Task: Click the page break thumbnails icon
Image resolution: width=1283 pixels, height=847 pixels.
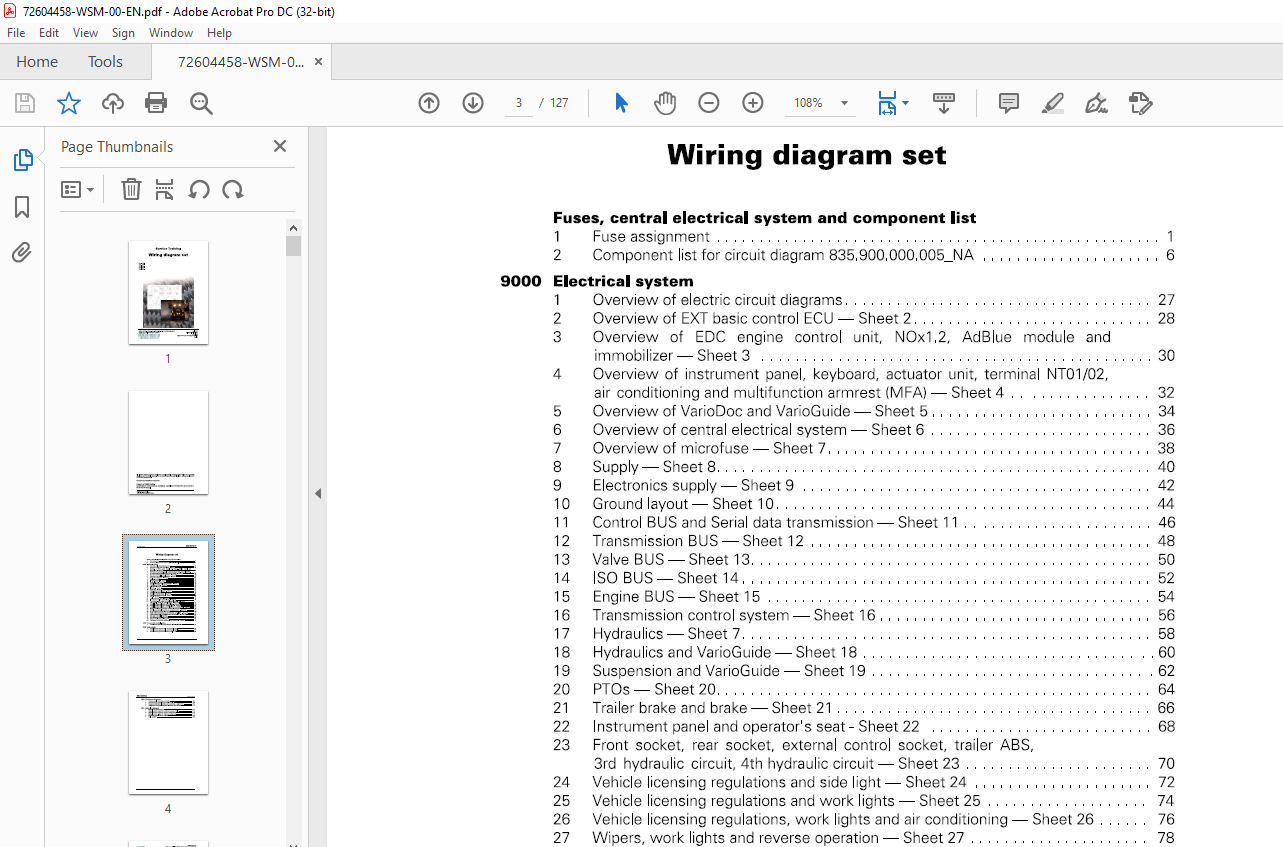Action: pos(165,189)
